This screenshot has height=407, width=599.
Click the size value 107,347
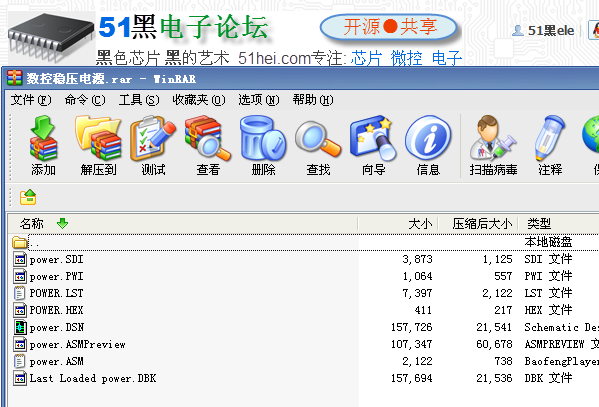point(411,344)
